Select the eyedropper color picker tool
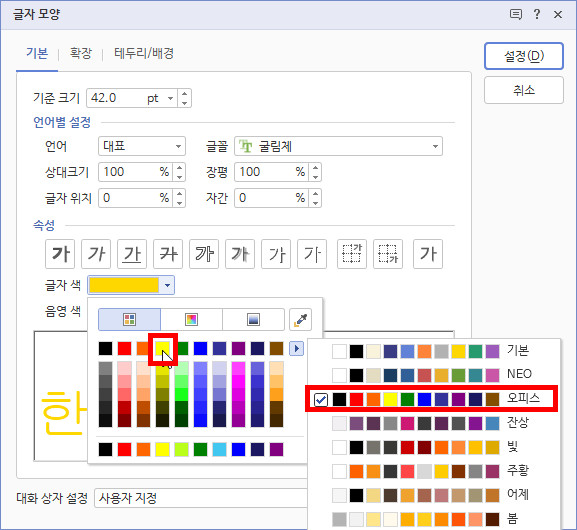 coord(301,319)
